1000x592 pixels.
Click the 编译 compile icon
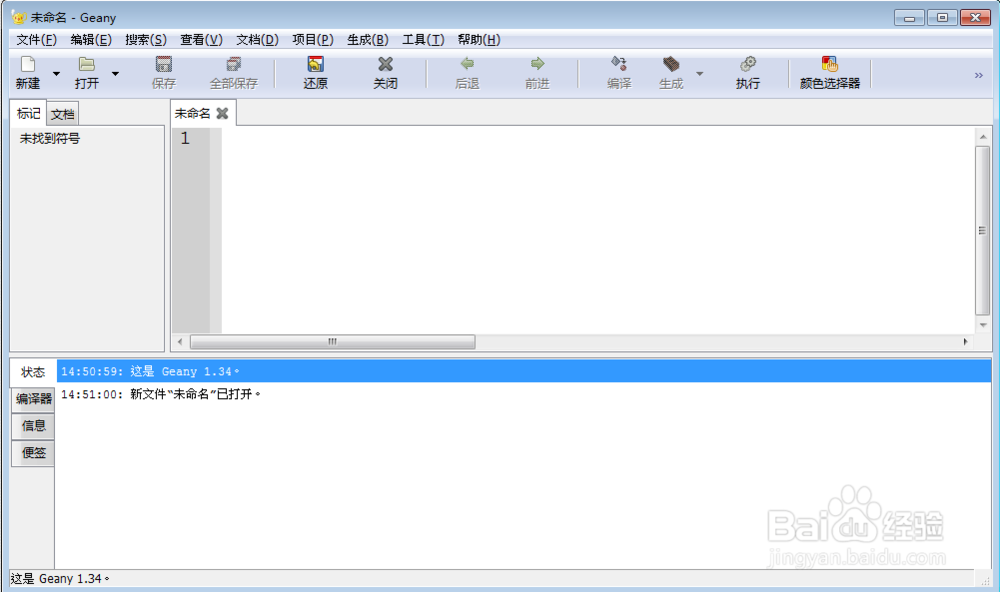click(x=619, y=64)
